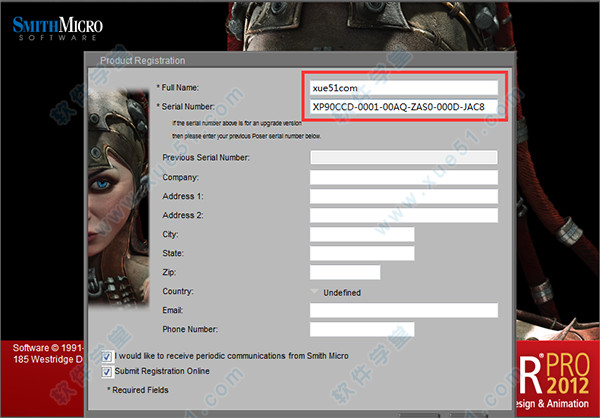
Task: Focus the Phone Number field
Action: [x=362, y=329]
